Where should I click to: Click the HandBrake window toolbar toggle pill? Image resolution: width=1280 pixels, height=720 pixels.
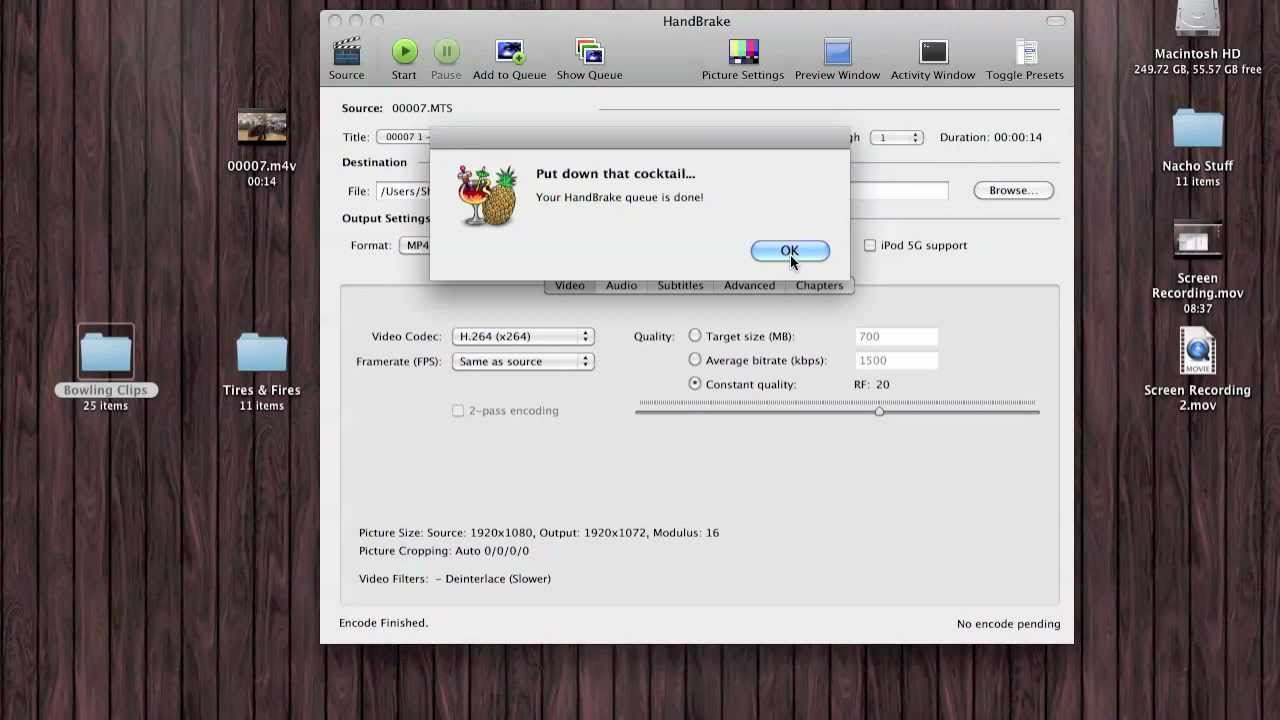tap(1056, 21)
